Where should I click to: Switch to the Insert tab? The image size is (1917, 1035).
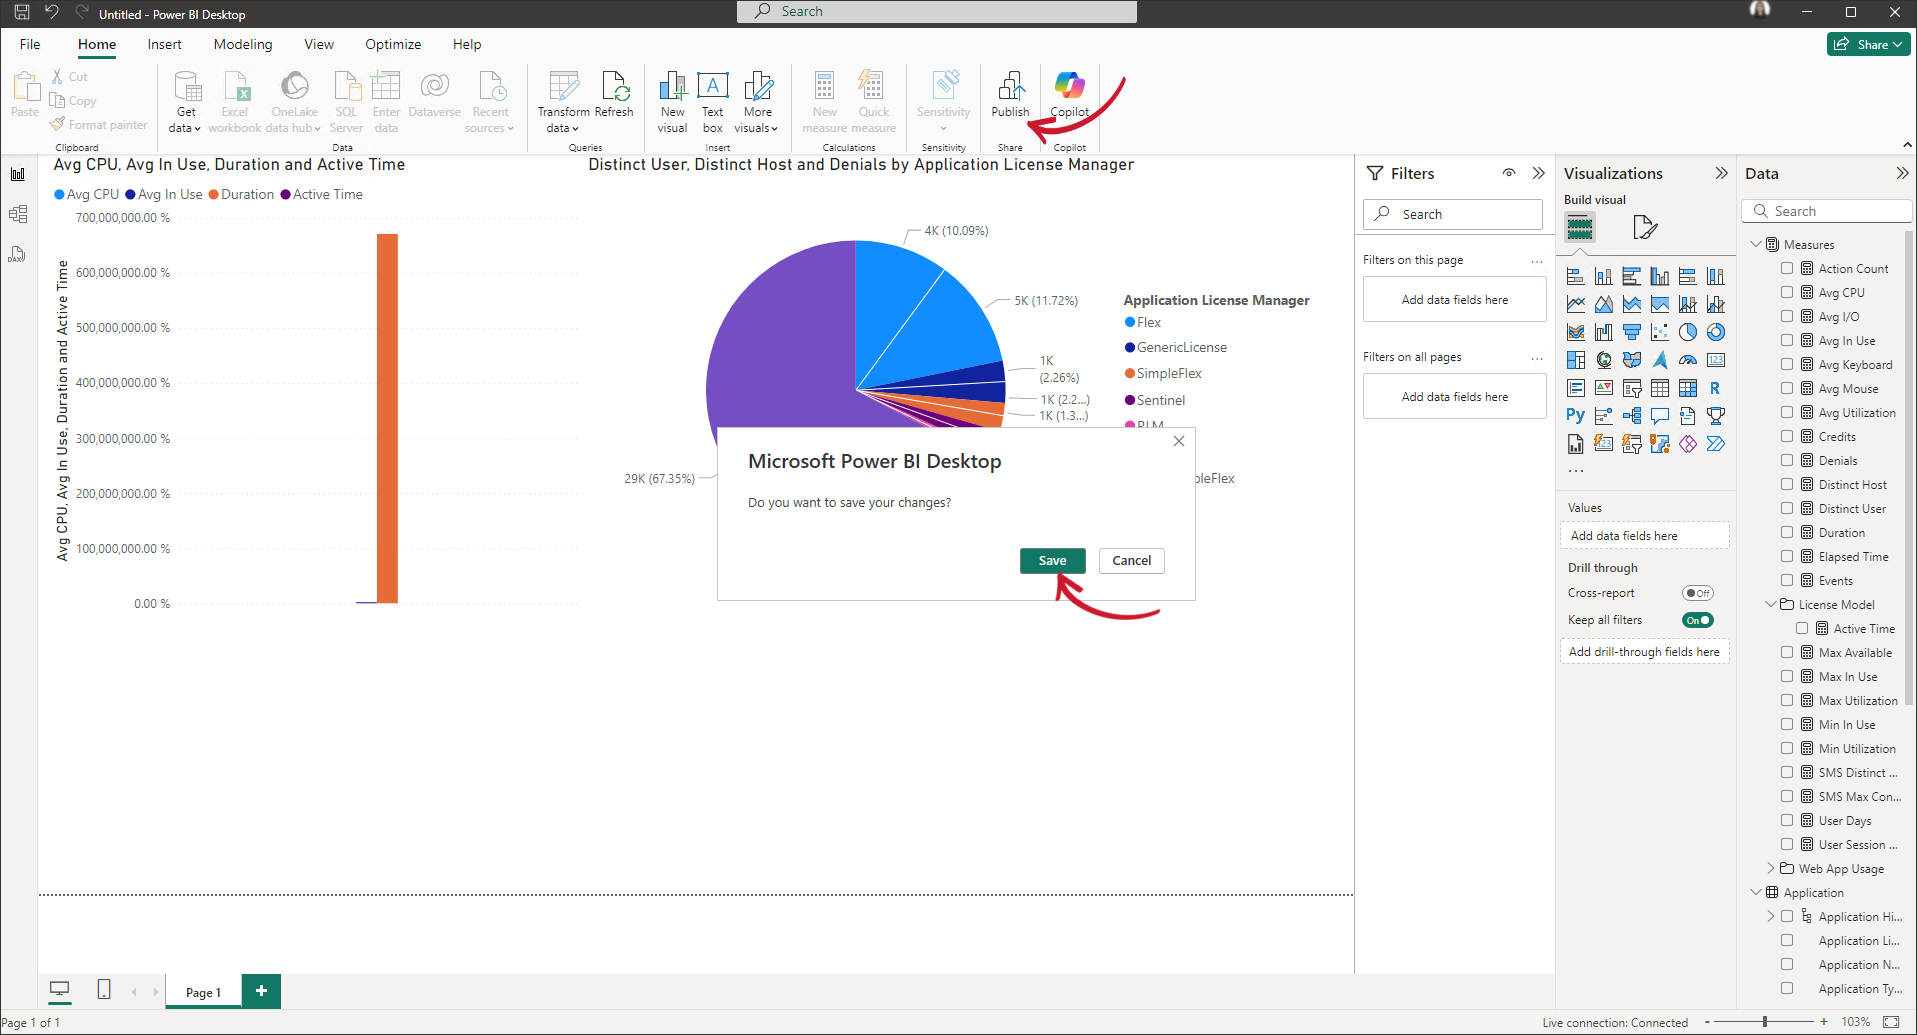[164, 44]
